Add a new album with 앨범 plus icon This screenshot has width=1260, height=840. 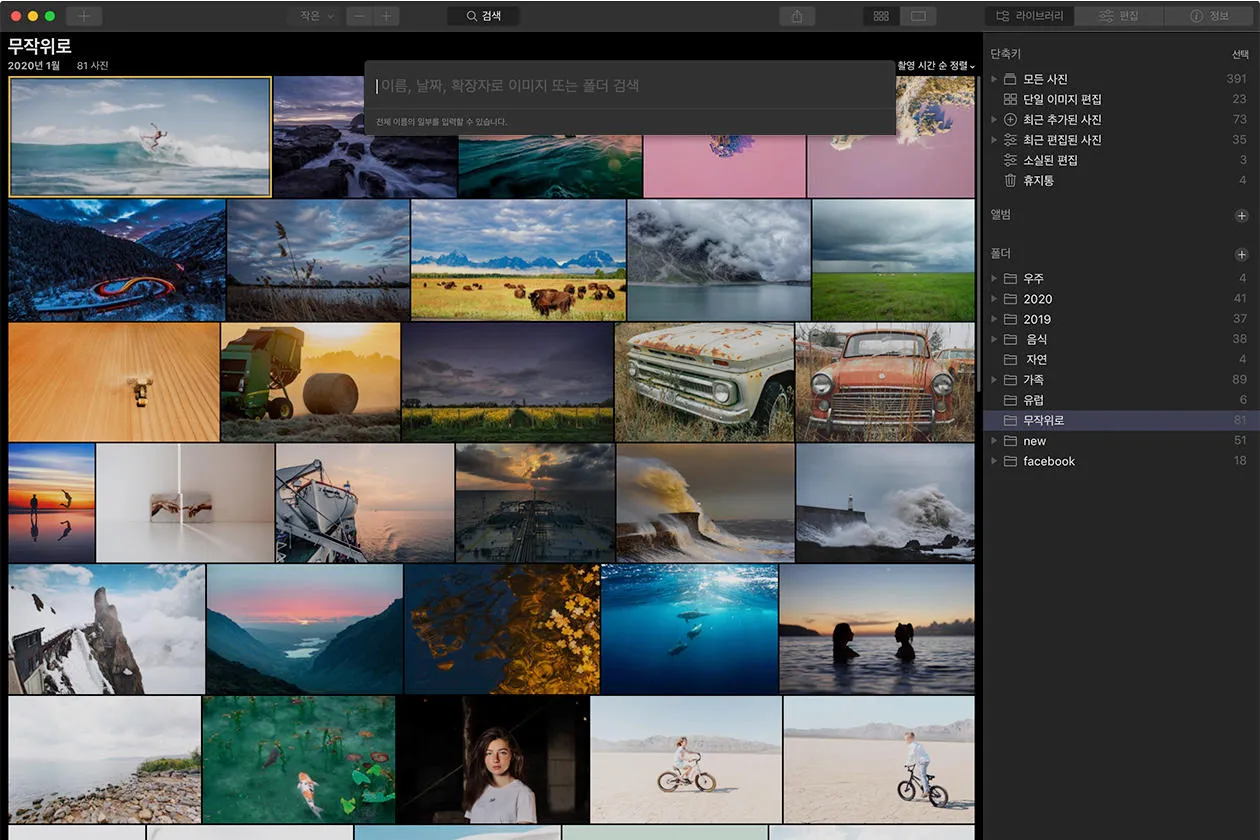(x=1241, y=215)
